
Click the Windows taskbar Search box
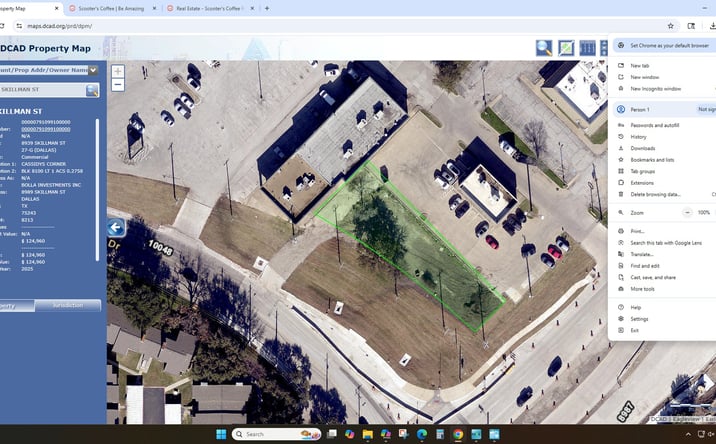tap(277, 434)
